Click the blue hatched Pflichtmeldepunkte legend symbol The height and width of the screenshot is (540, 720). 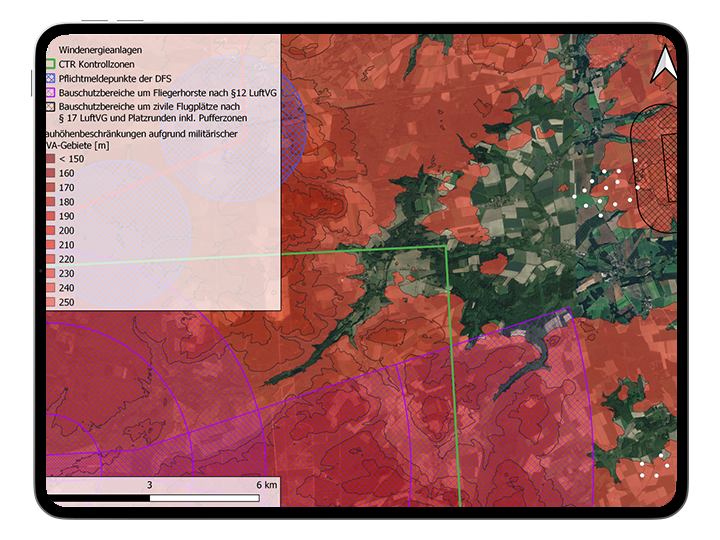[x=51, y=78]
